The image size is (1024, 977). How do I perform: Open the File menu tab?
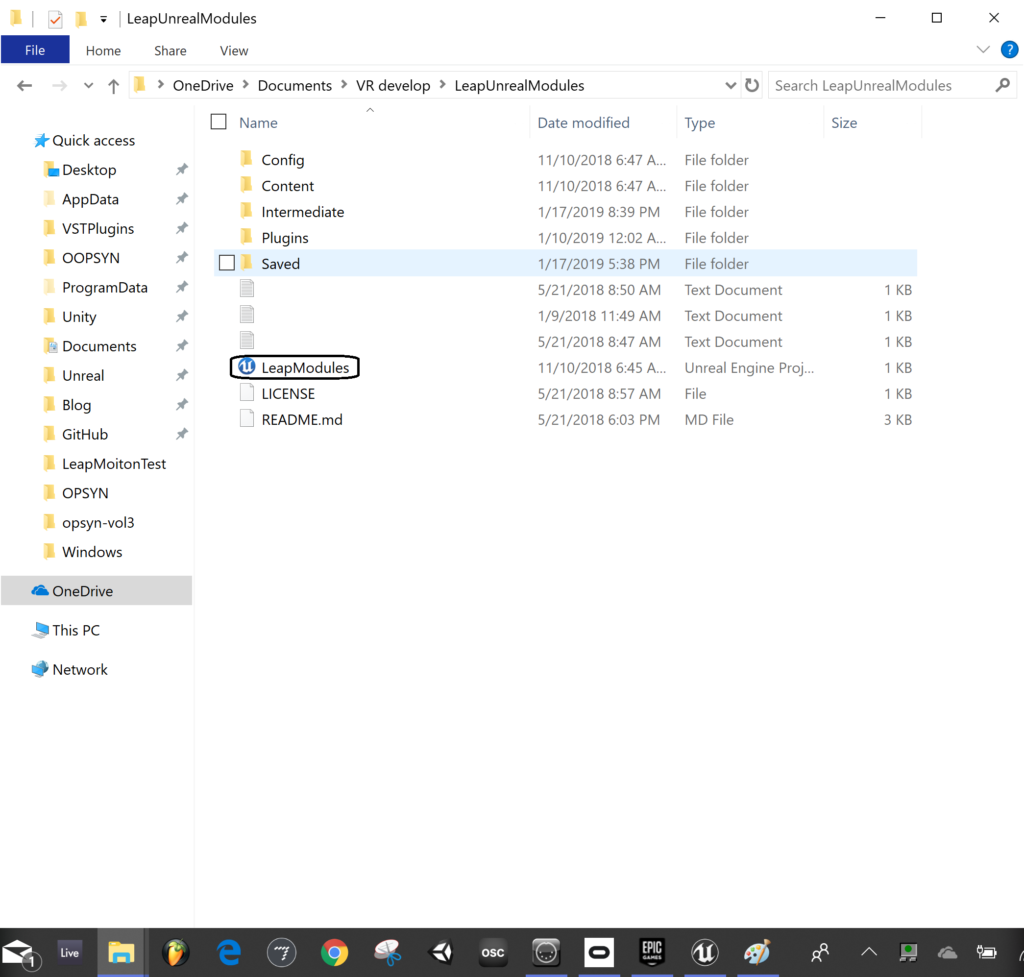[35, 50]
